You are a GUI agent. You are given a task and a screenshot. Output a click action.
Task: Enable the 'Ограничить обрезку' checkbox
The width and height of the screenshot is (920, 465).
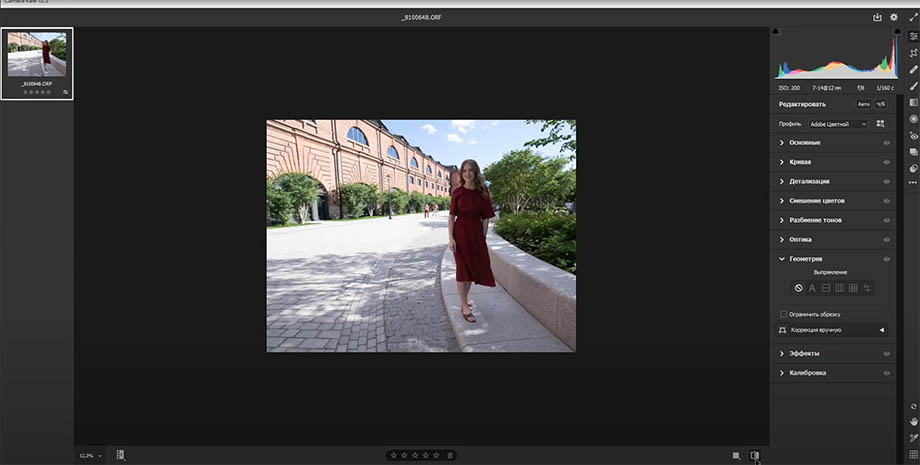click(x=783, y=314)
